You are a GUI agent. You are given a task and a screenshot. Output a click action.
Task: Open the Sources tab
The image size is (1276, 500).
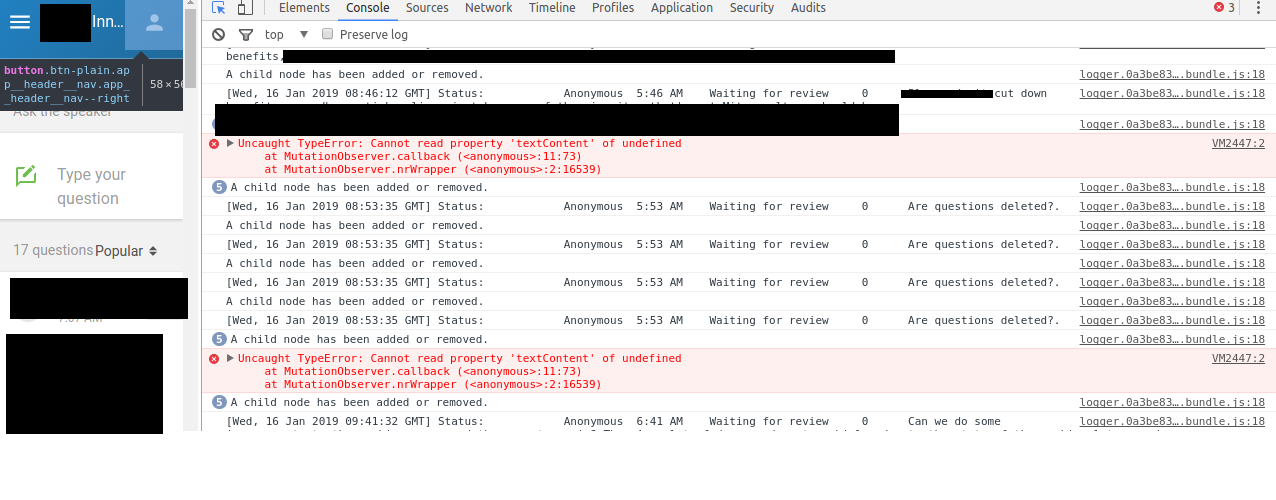pyautogui.click(x=427, y=8)
